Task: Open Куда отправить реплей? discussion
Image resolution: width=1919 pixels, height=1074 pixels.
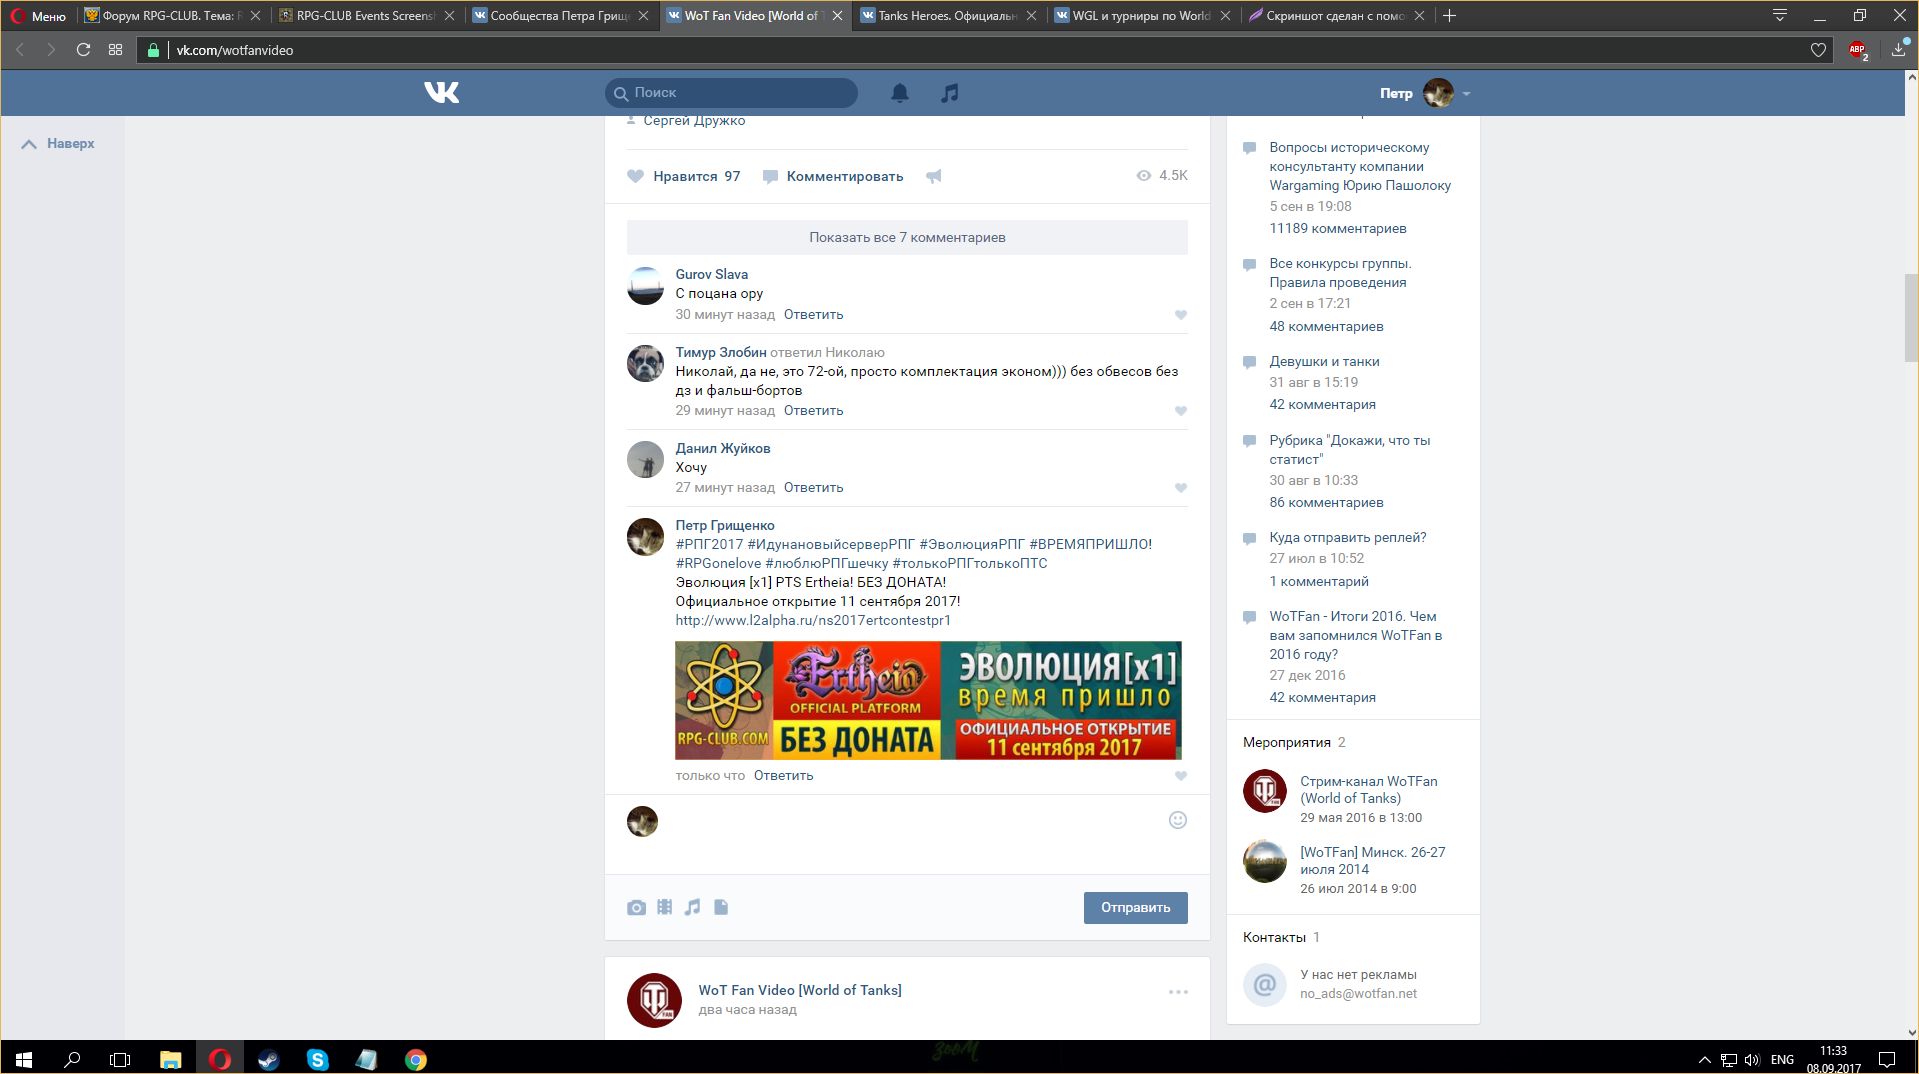Action: coord(1347,537)
